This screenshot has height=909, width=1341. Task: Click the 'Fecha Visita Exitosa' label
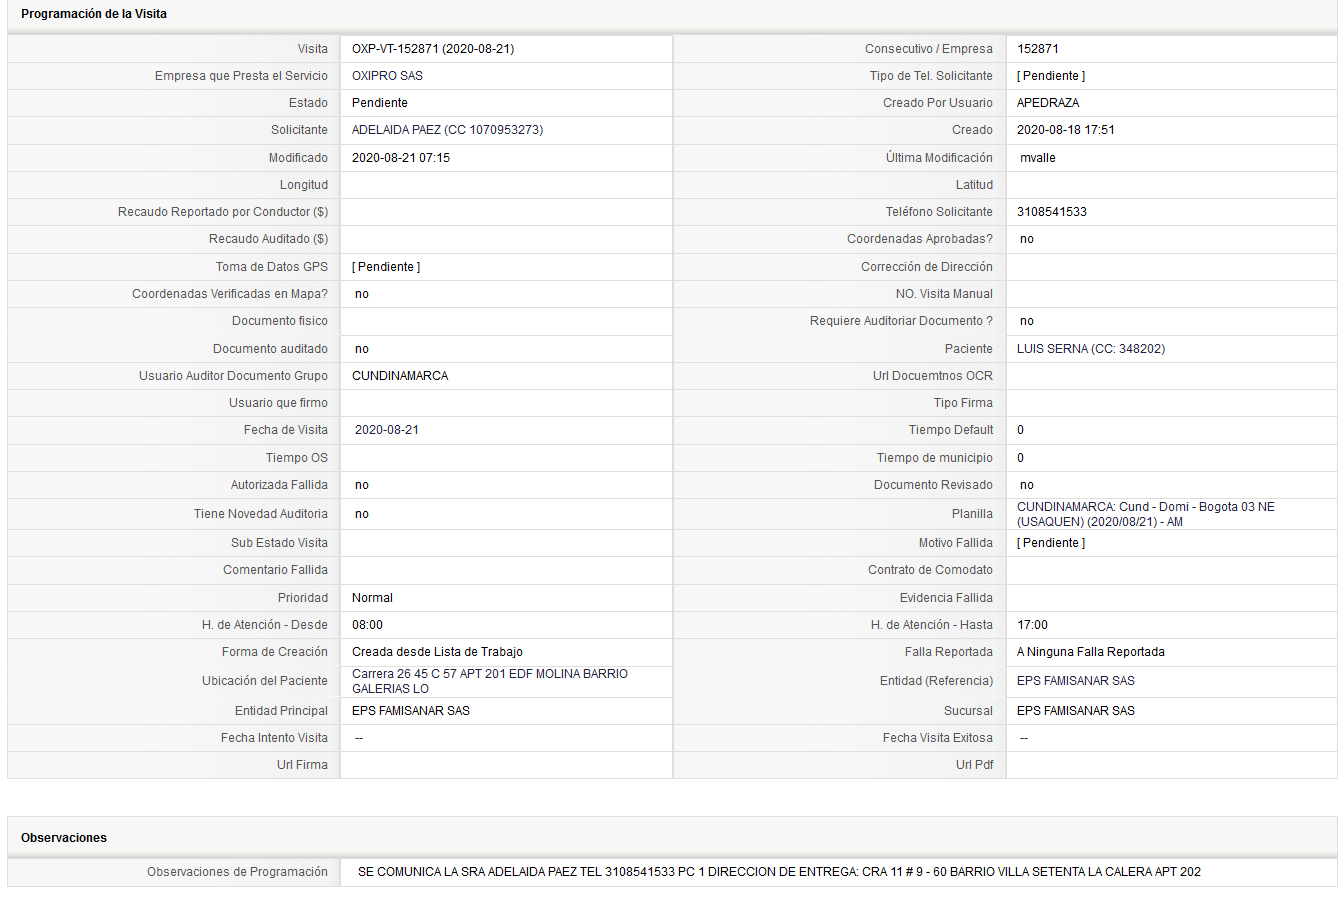click(x=938, y=738)
